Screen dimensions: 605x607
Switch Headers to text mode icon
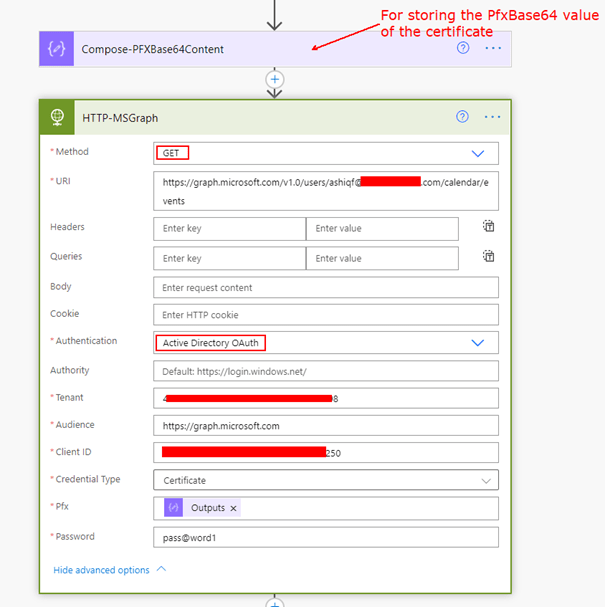(x=488, y=227)
